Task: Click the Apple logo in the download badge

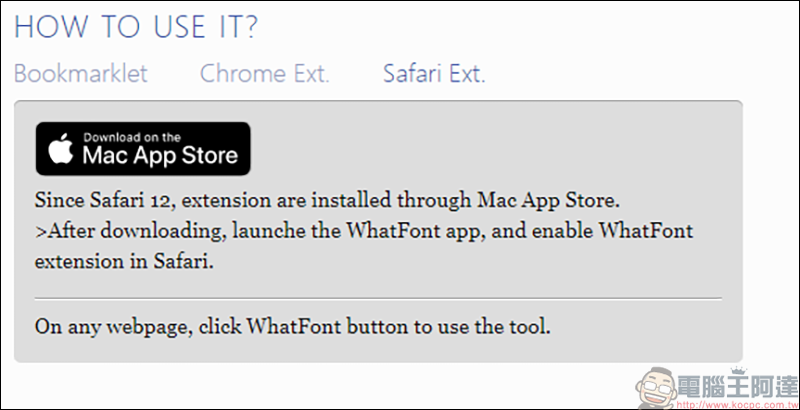Action: 61,148
